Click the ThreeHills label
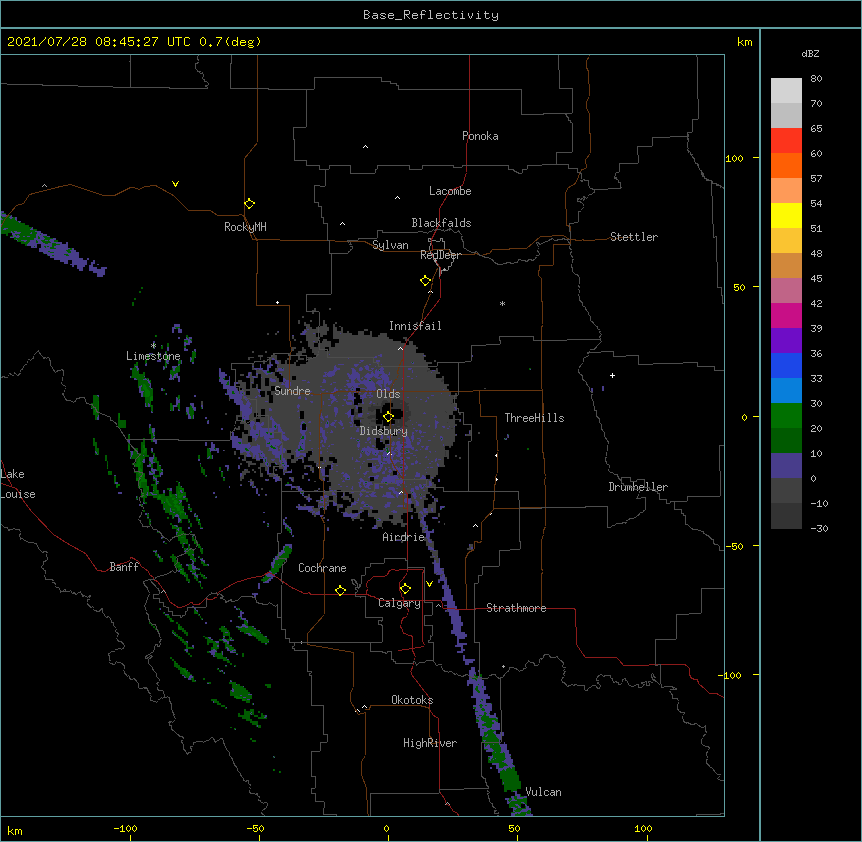The width and height of the screenshot is (862, 842). point(534,418)
